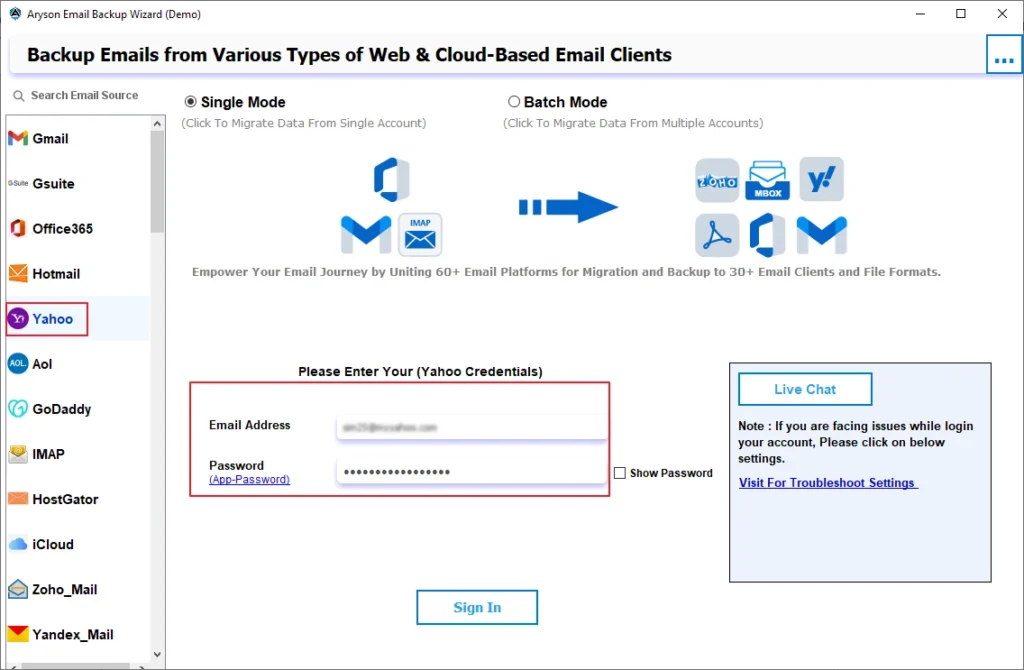Click the Gsuite label in source list
The height and width of the screenshot is (670, 1024).
54,183
